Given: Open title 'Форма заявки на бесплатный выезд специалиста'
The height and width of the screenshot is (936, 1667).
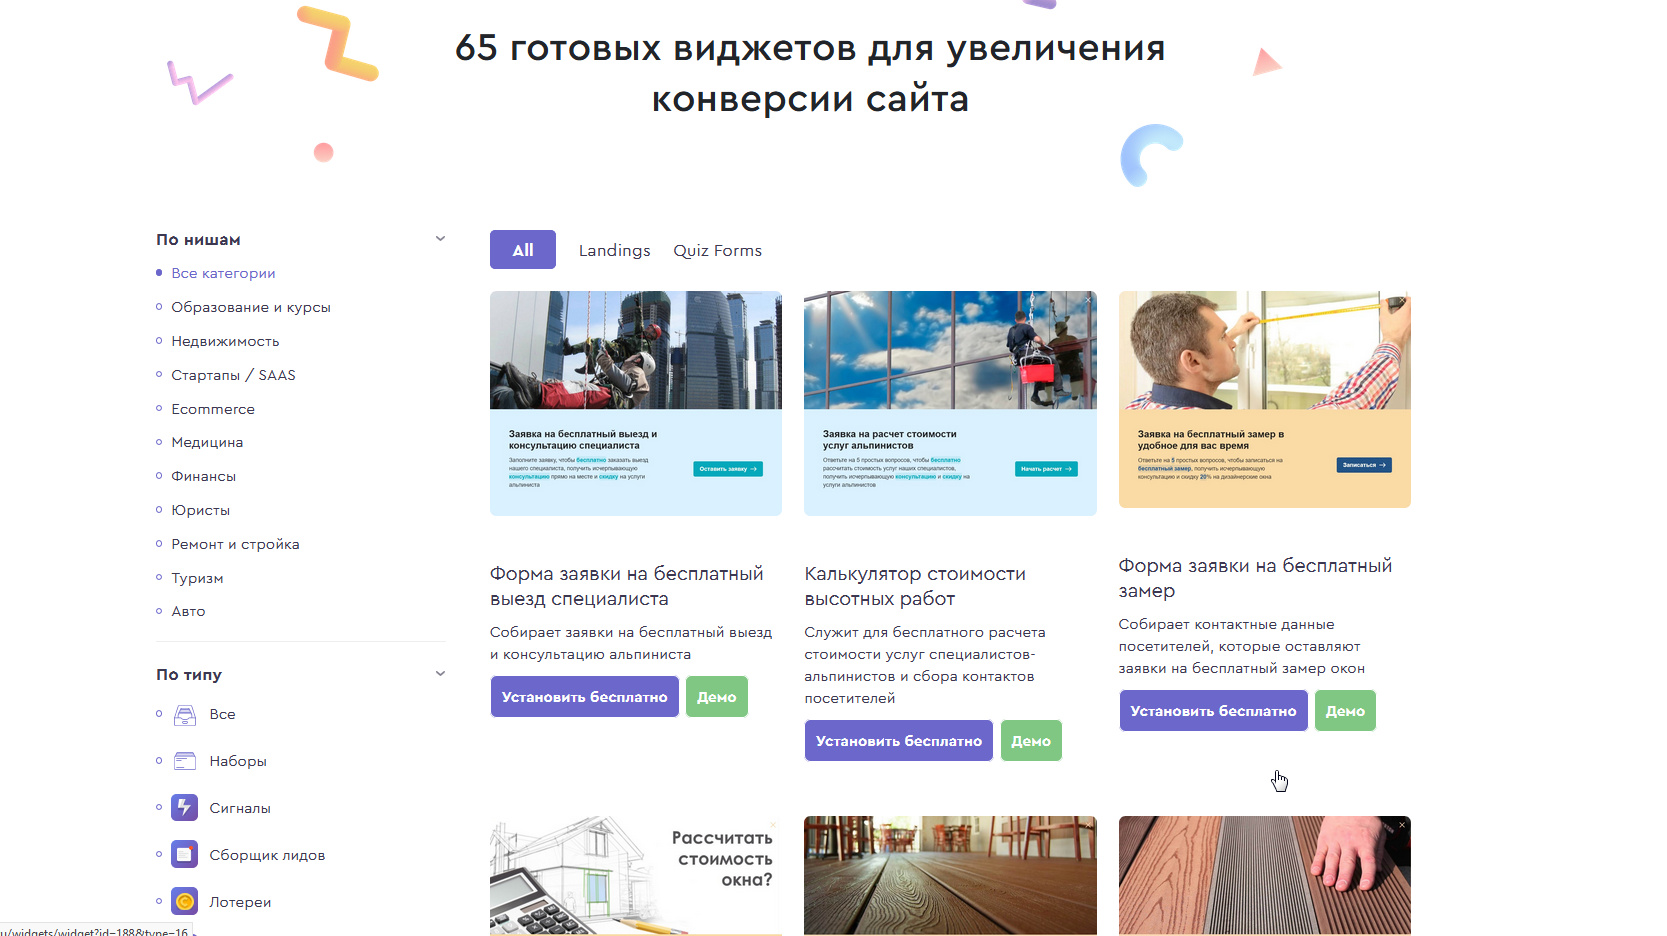Looking at the screenshot, I should tap(627, 586).
